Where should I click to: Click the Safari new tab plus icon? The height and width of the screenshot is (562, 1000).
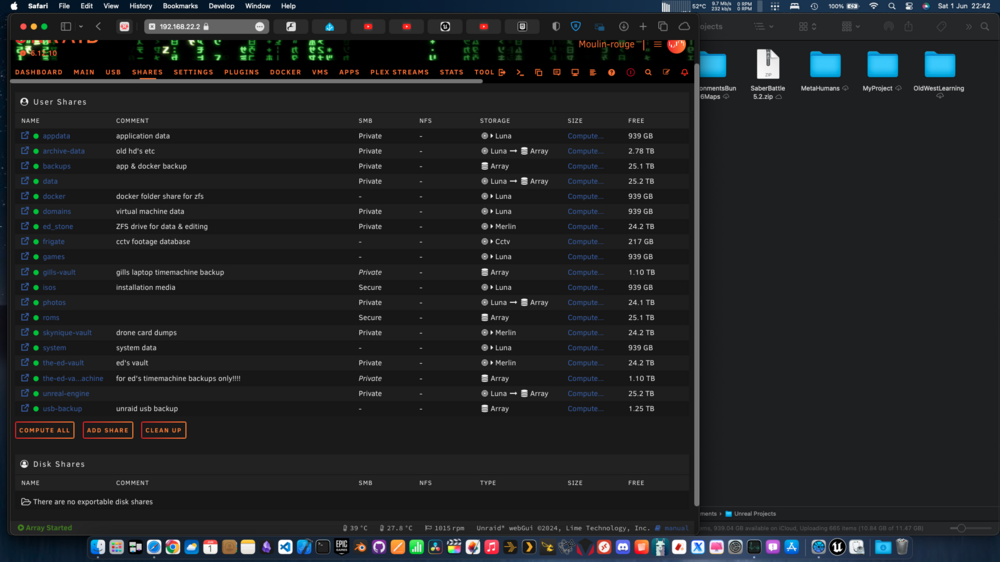[643, 27]
